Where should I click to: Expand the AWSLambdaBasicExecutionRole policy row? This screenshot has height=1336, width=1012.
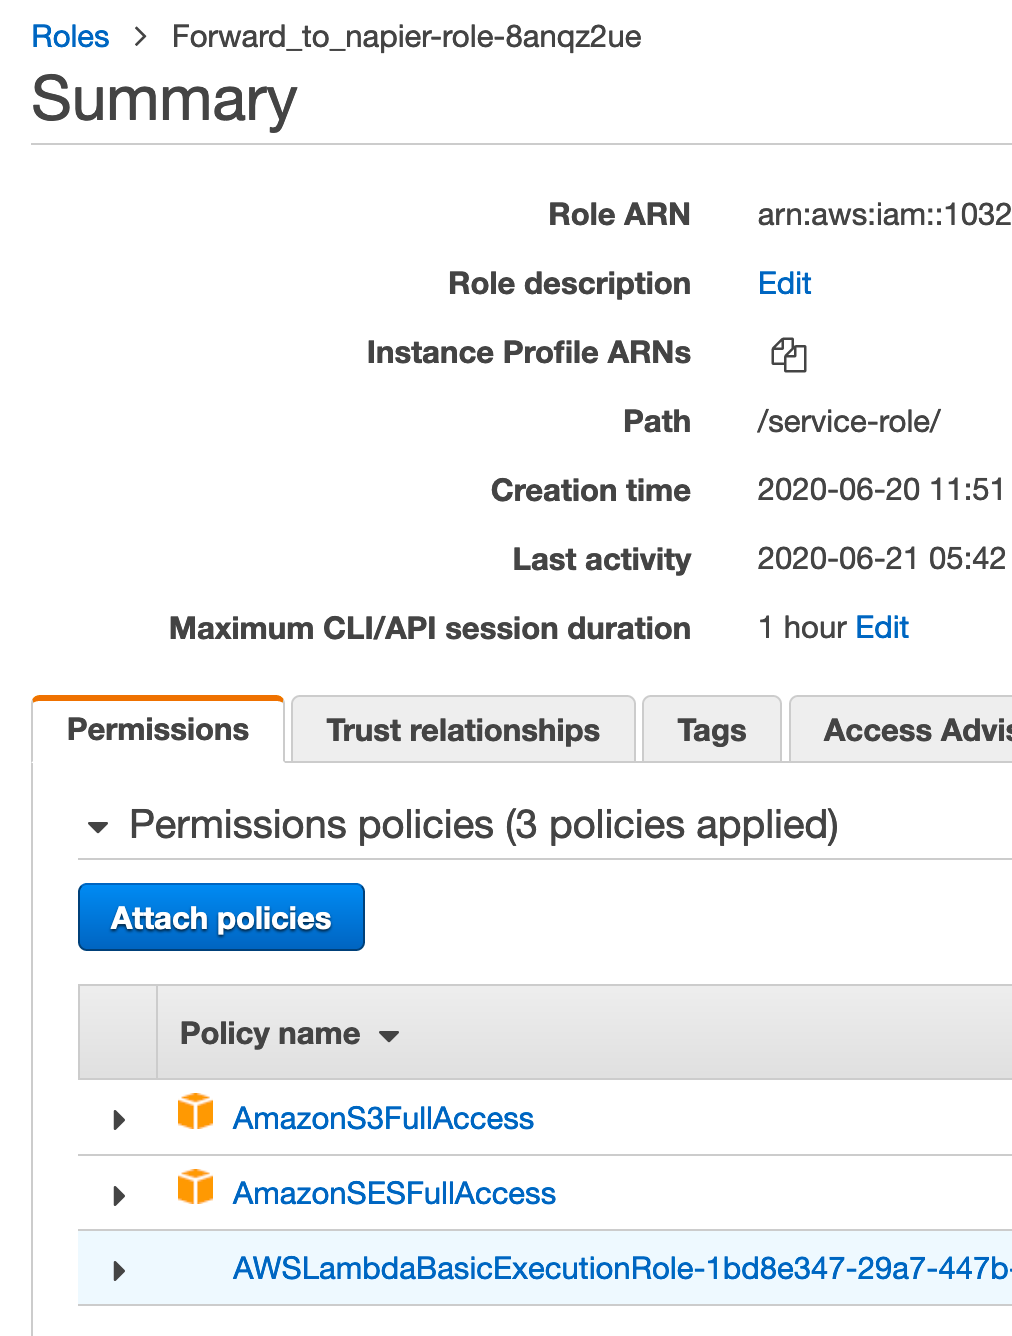pos(119,1271)
